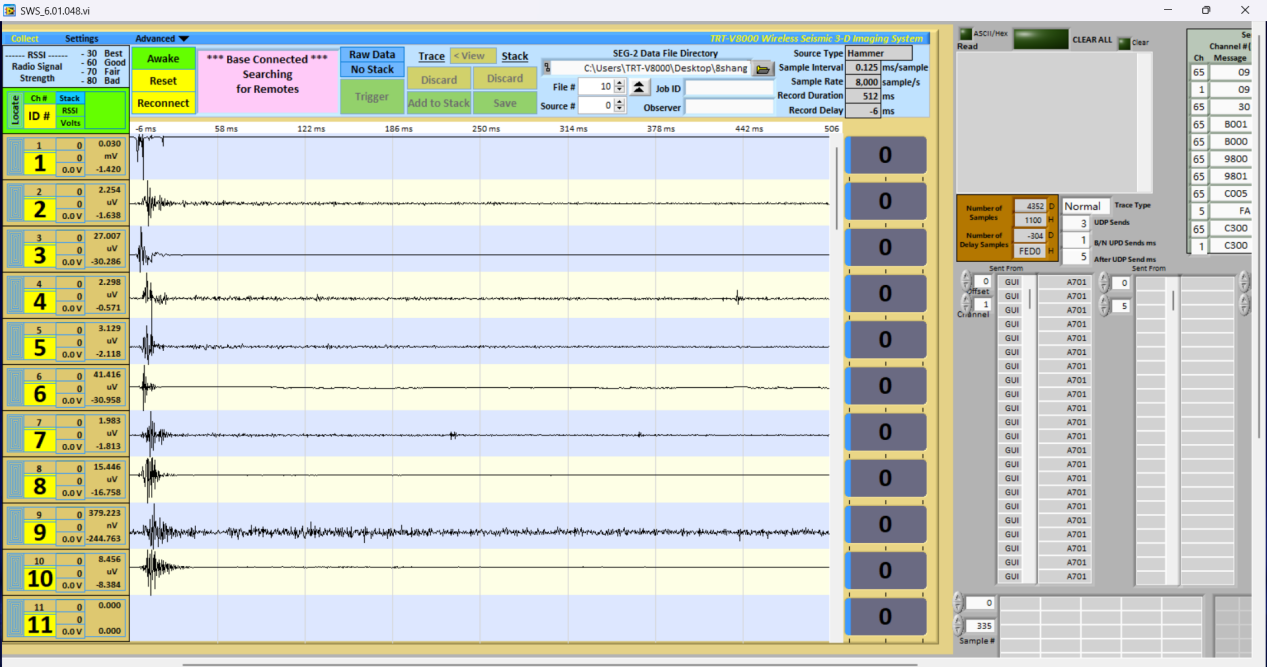Click the Locate label in the green legend

14,110
